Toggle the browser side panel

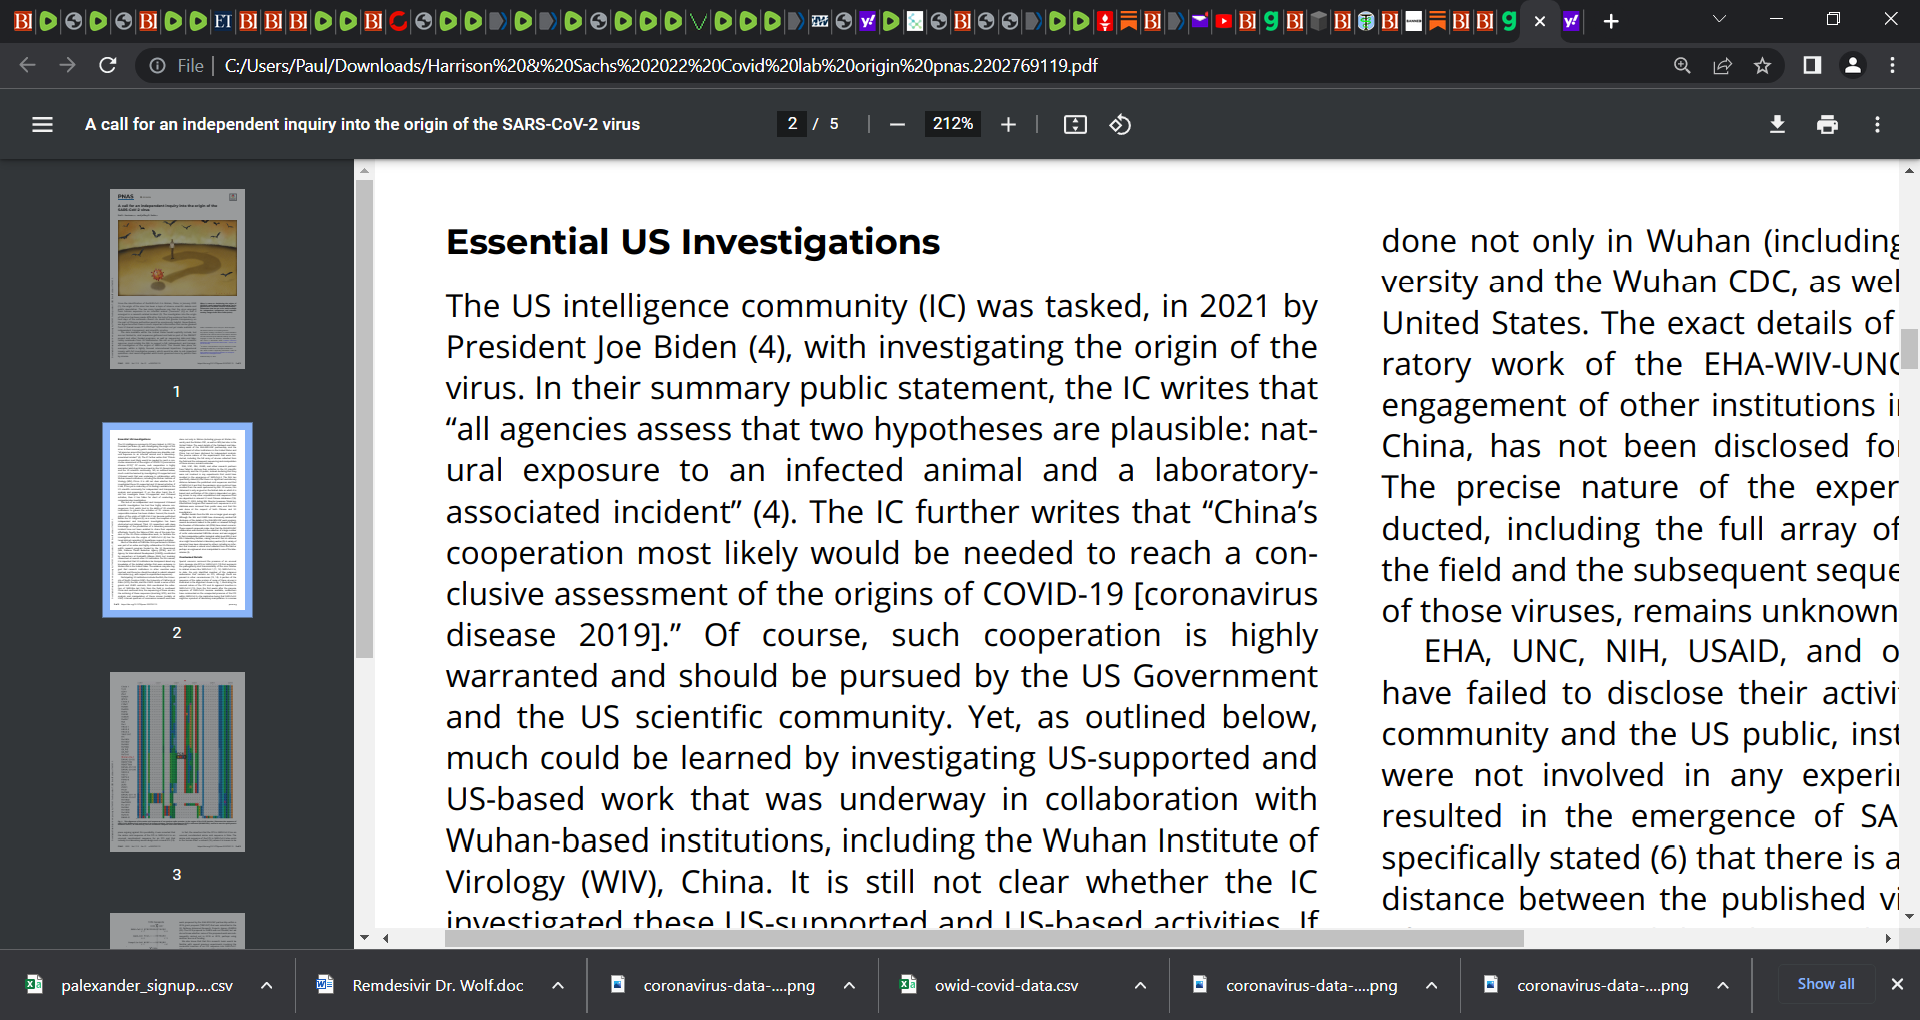pyautogui.click(x=1811, y=65)
